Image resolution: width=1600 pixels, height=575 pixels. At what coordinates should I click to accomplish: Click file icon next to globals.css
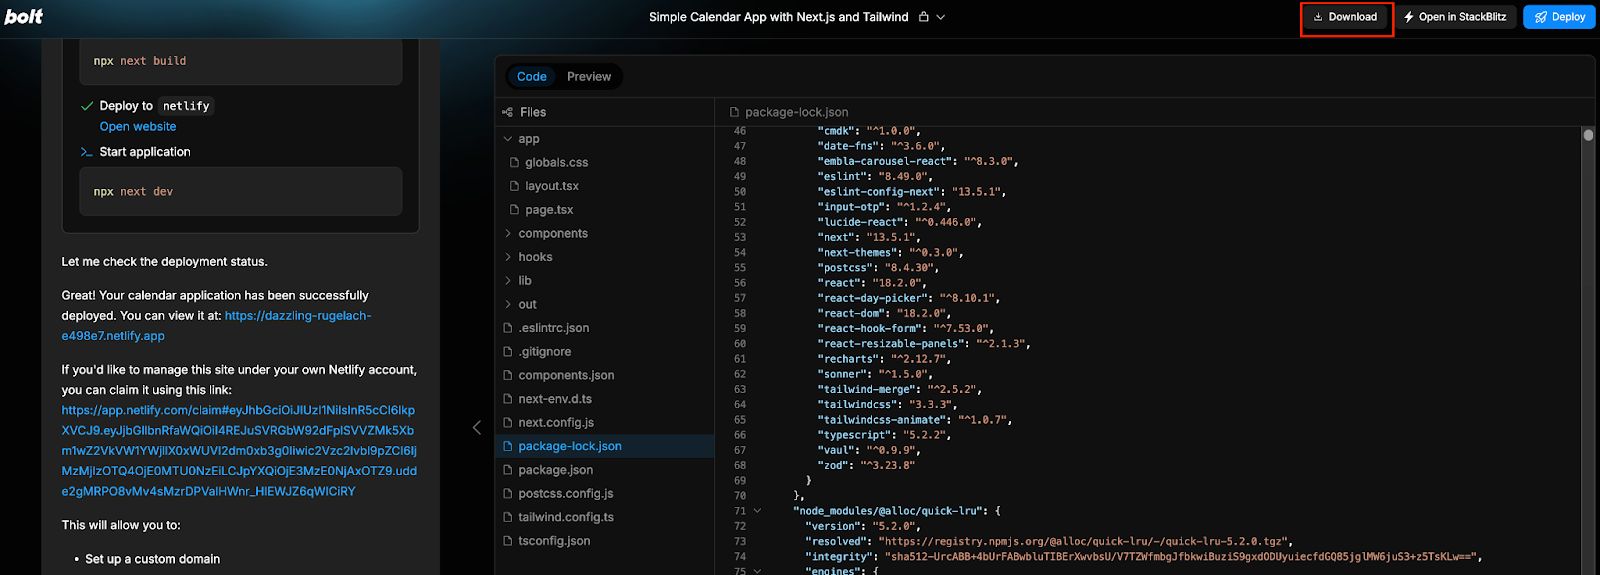point(514,162)
